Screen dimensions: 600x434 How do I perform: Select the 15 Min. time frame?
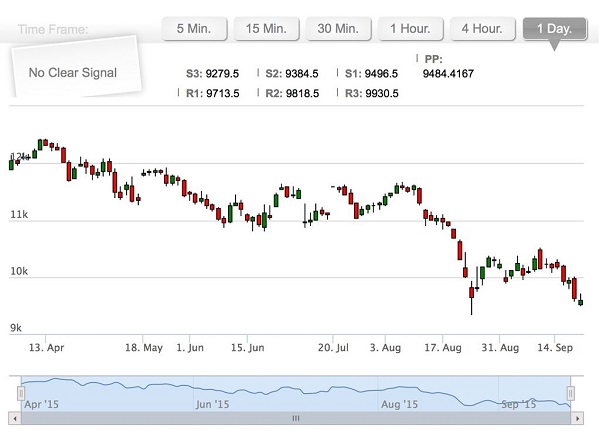click(266, 29)
